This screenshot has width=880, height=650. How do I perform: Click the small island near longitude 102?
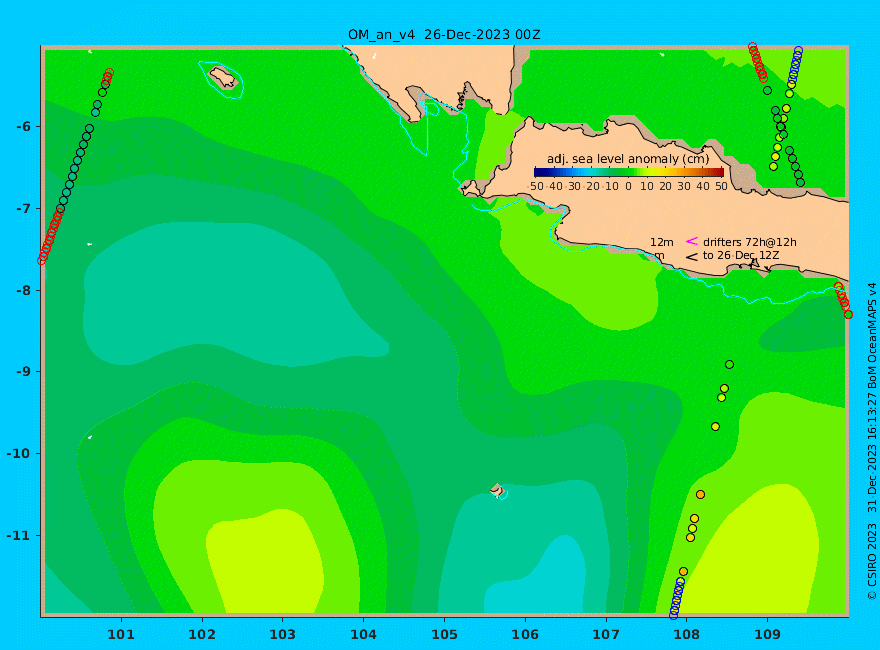[224, 77]
